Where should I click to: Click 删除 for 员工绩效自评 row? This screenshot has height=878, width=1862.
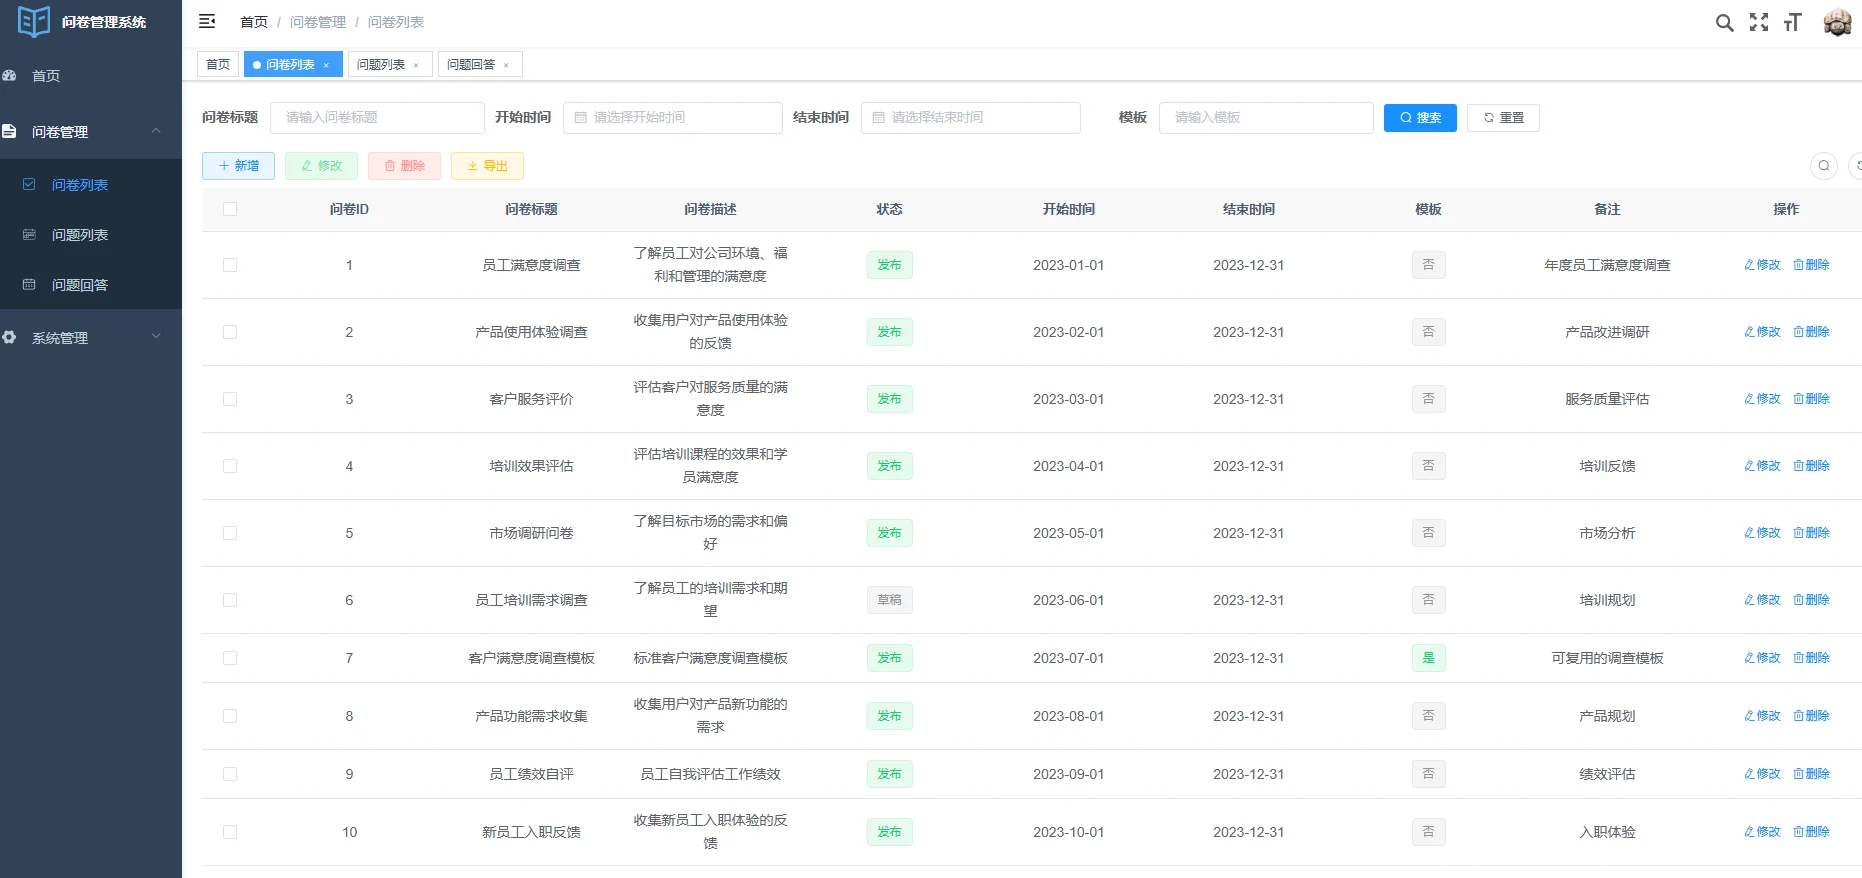[x=1811, y=774]
